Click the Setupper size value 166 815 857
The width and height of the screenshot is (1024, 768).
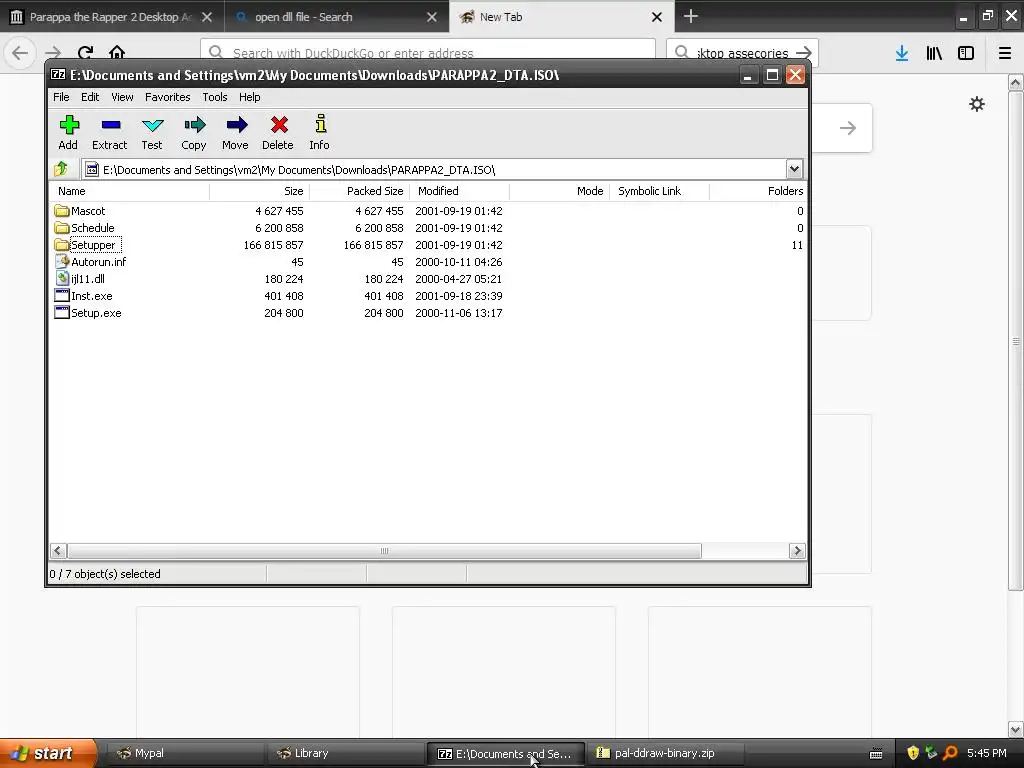click(273, 245)
